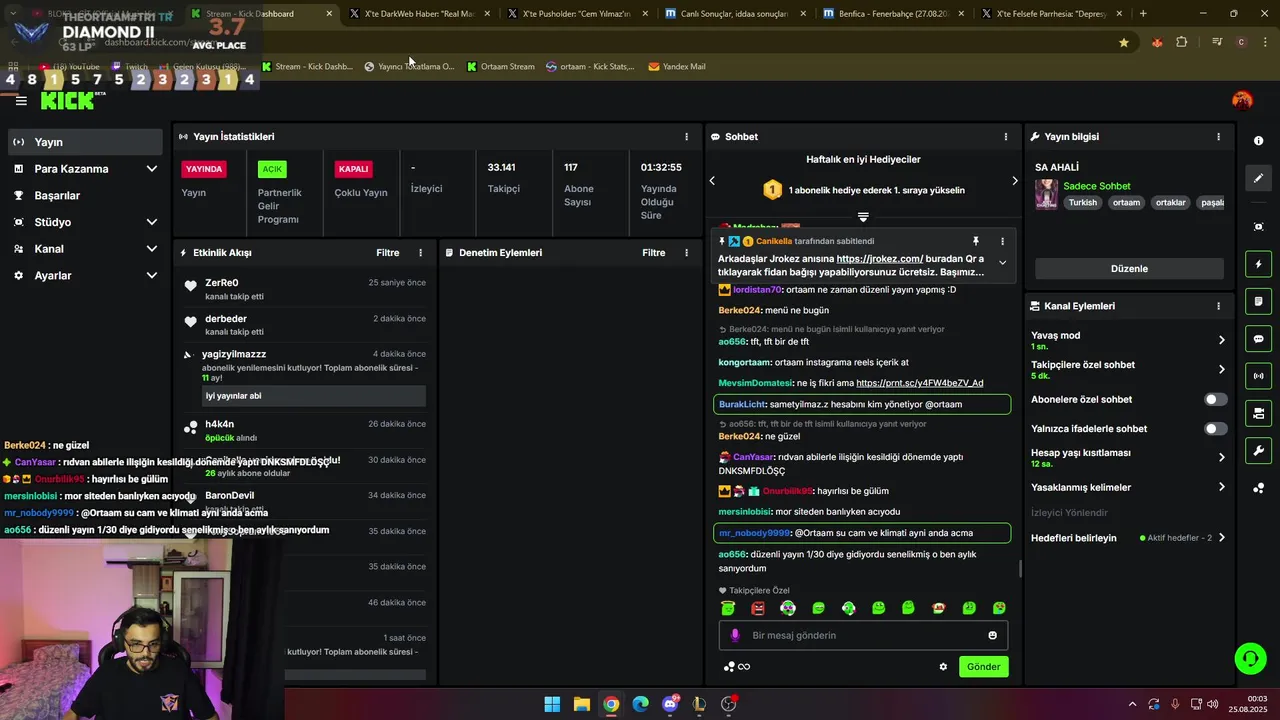Switch to Benfica - Fenerbahçe tab
Viewport: 1280px width, 720px height.
click(x=892, y=14)
